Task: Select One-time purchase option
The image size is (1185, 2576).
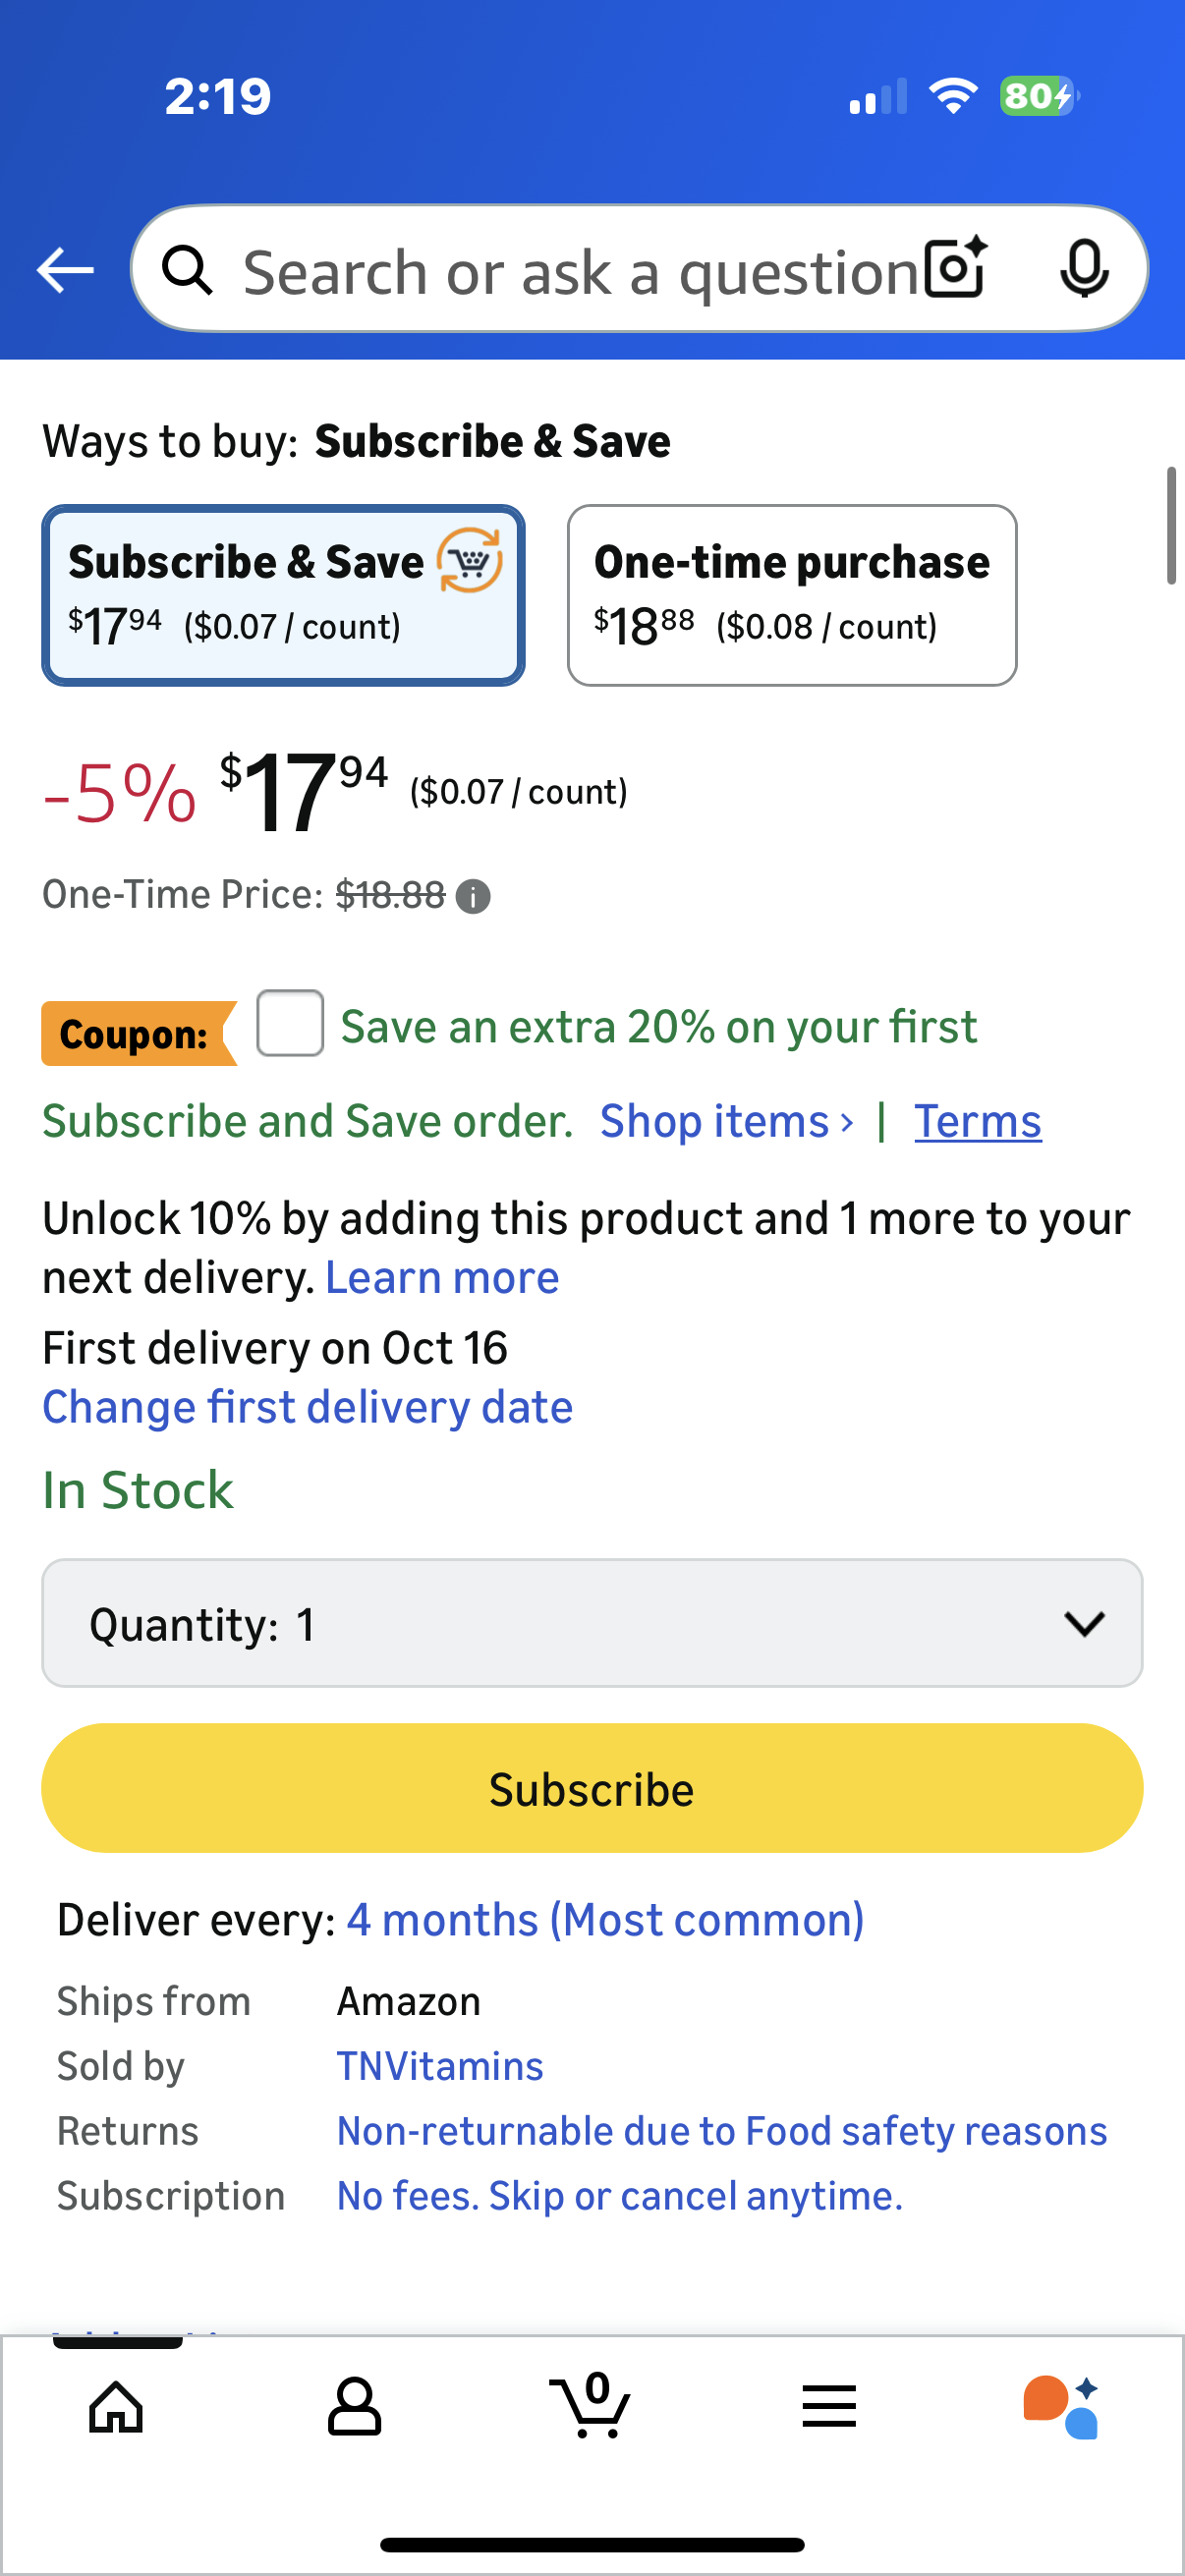Action: (791, 595)
